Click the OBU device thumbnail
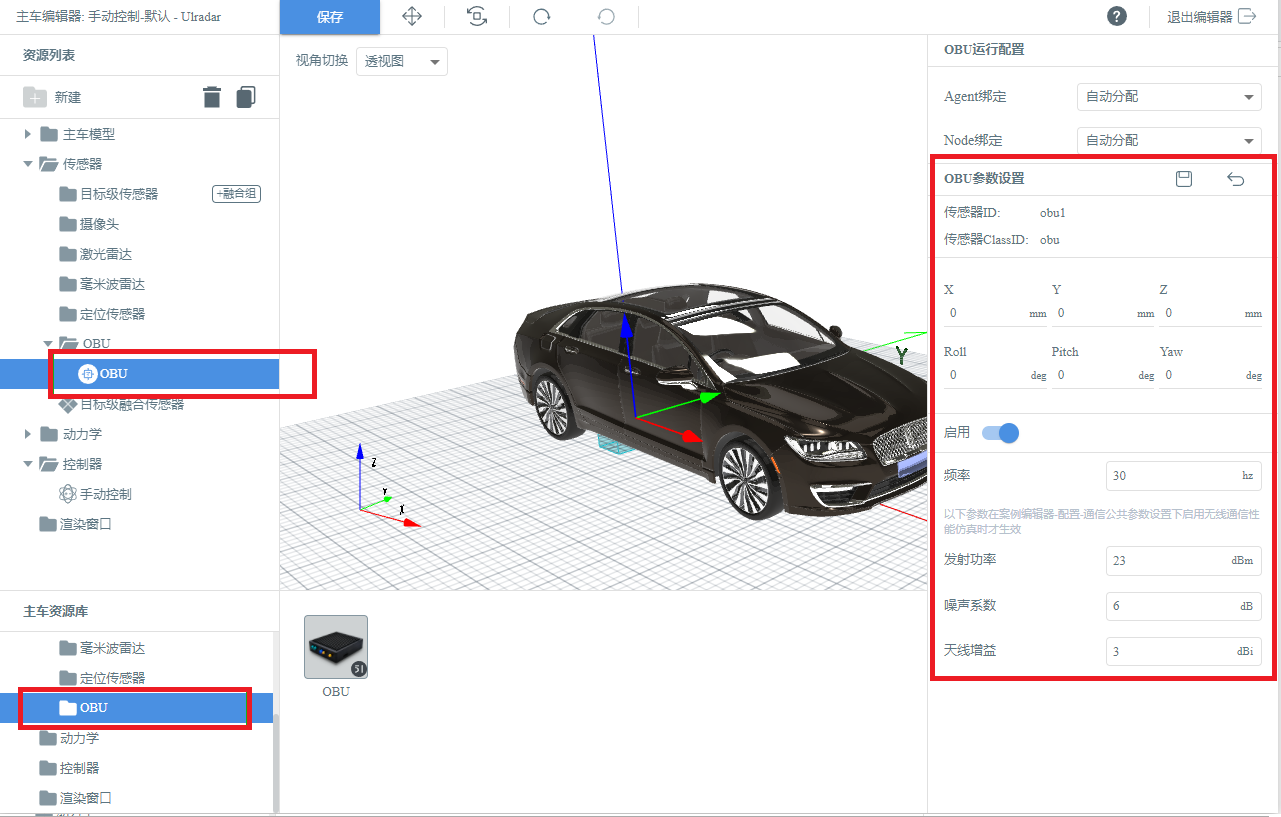This screenshot has width=1281, height=817. point(336,647)
